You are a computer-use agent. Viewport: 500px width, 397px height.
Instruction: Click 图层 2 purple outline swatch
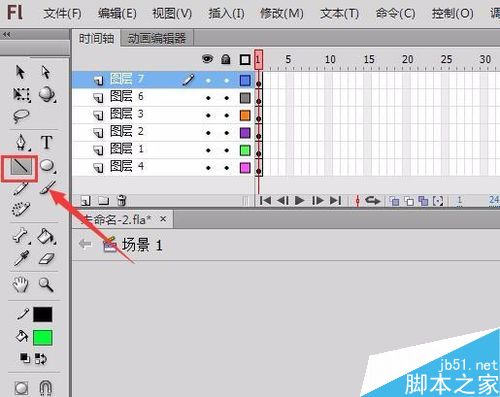point(245,133)
